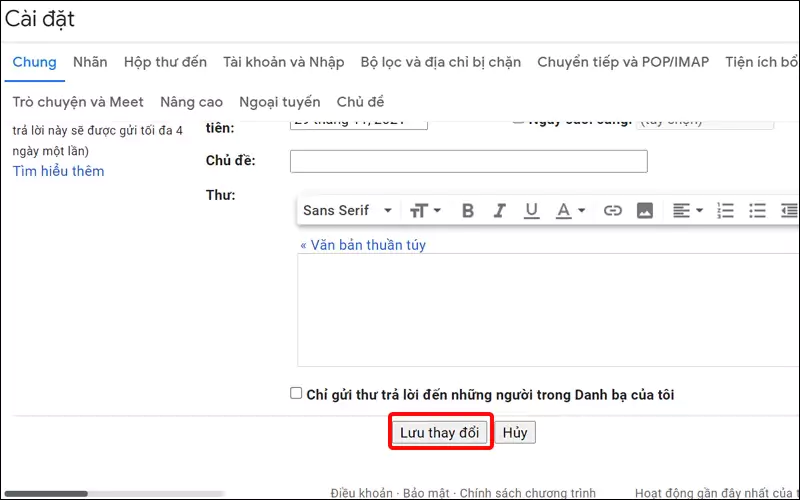Open the Sans Serif font dropdown
800x500 pixels.
pos(347,210)
